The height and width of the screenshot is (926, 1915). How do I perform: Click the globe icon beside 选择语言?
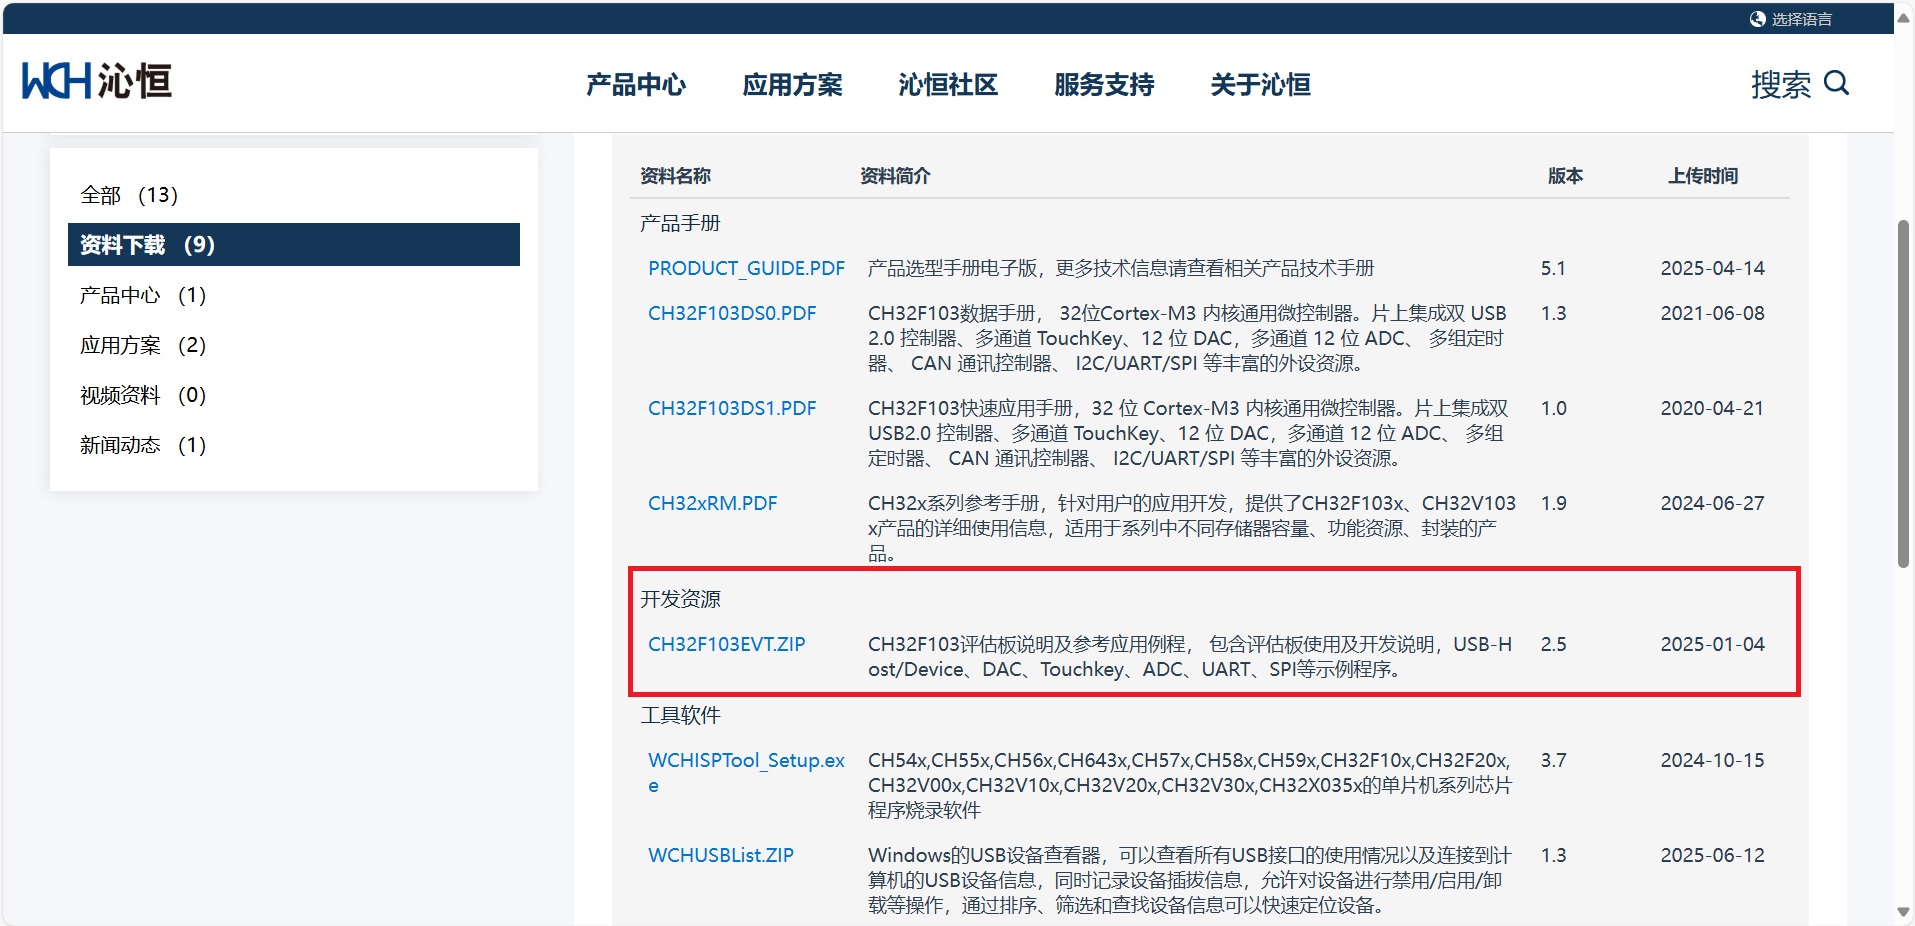click(1757, 19)
